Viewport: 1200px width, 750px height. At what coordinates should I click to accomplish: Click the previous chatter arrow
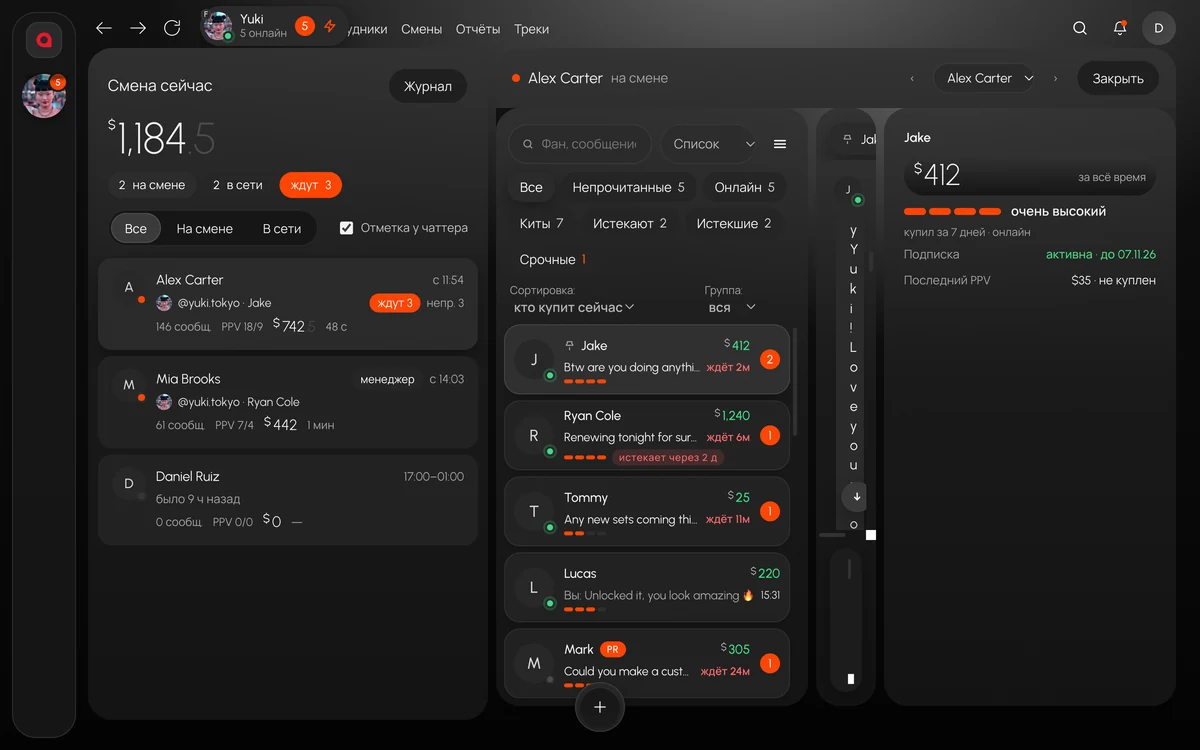point(912,78)
